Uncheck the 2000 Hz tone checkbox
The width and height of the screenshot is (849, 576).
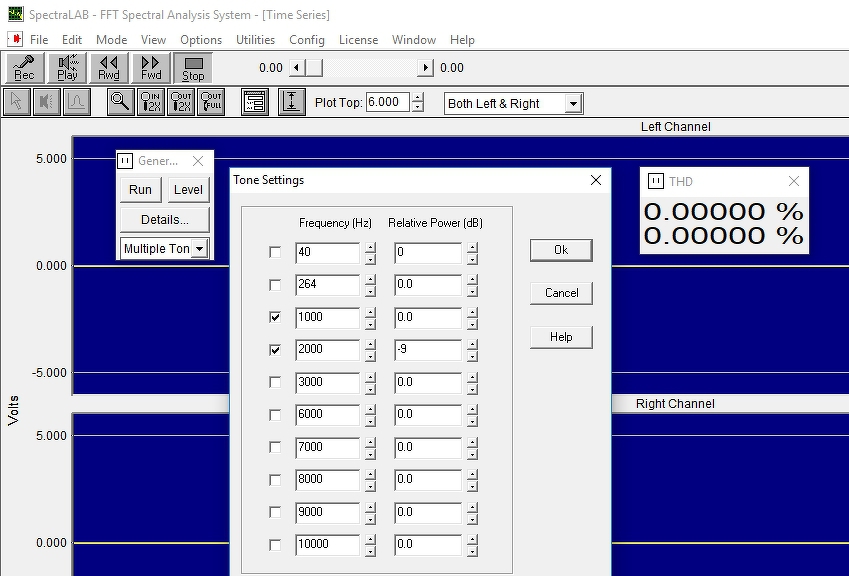[275, 350]
